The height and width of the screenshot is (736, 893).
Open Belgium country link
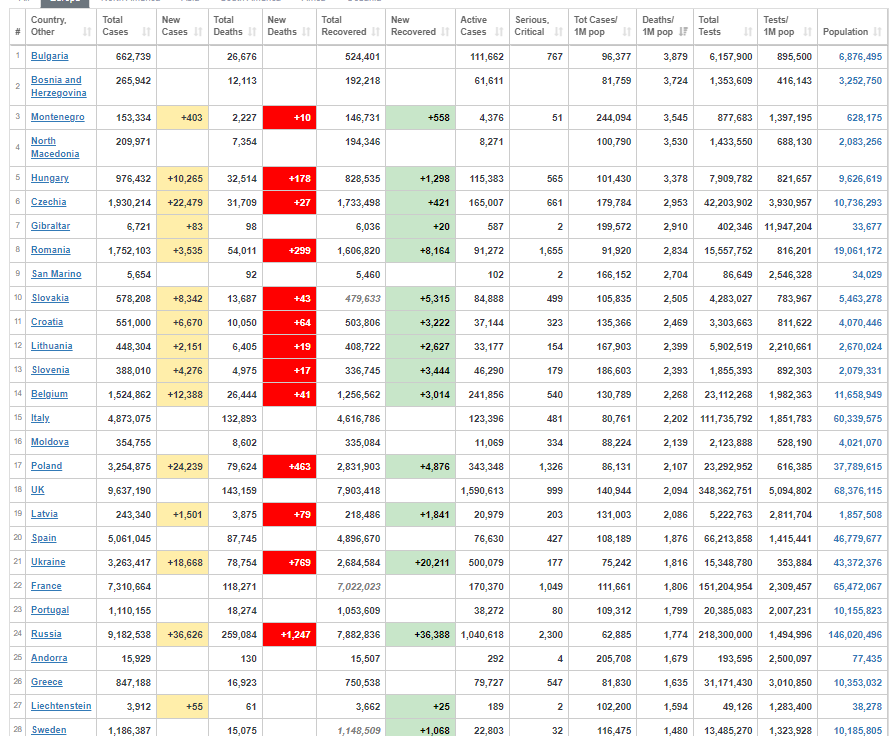[49, 393]
